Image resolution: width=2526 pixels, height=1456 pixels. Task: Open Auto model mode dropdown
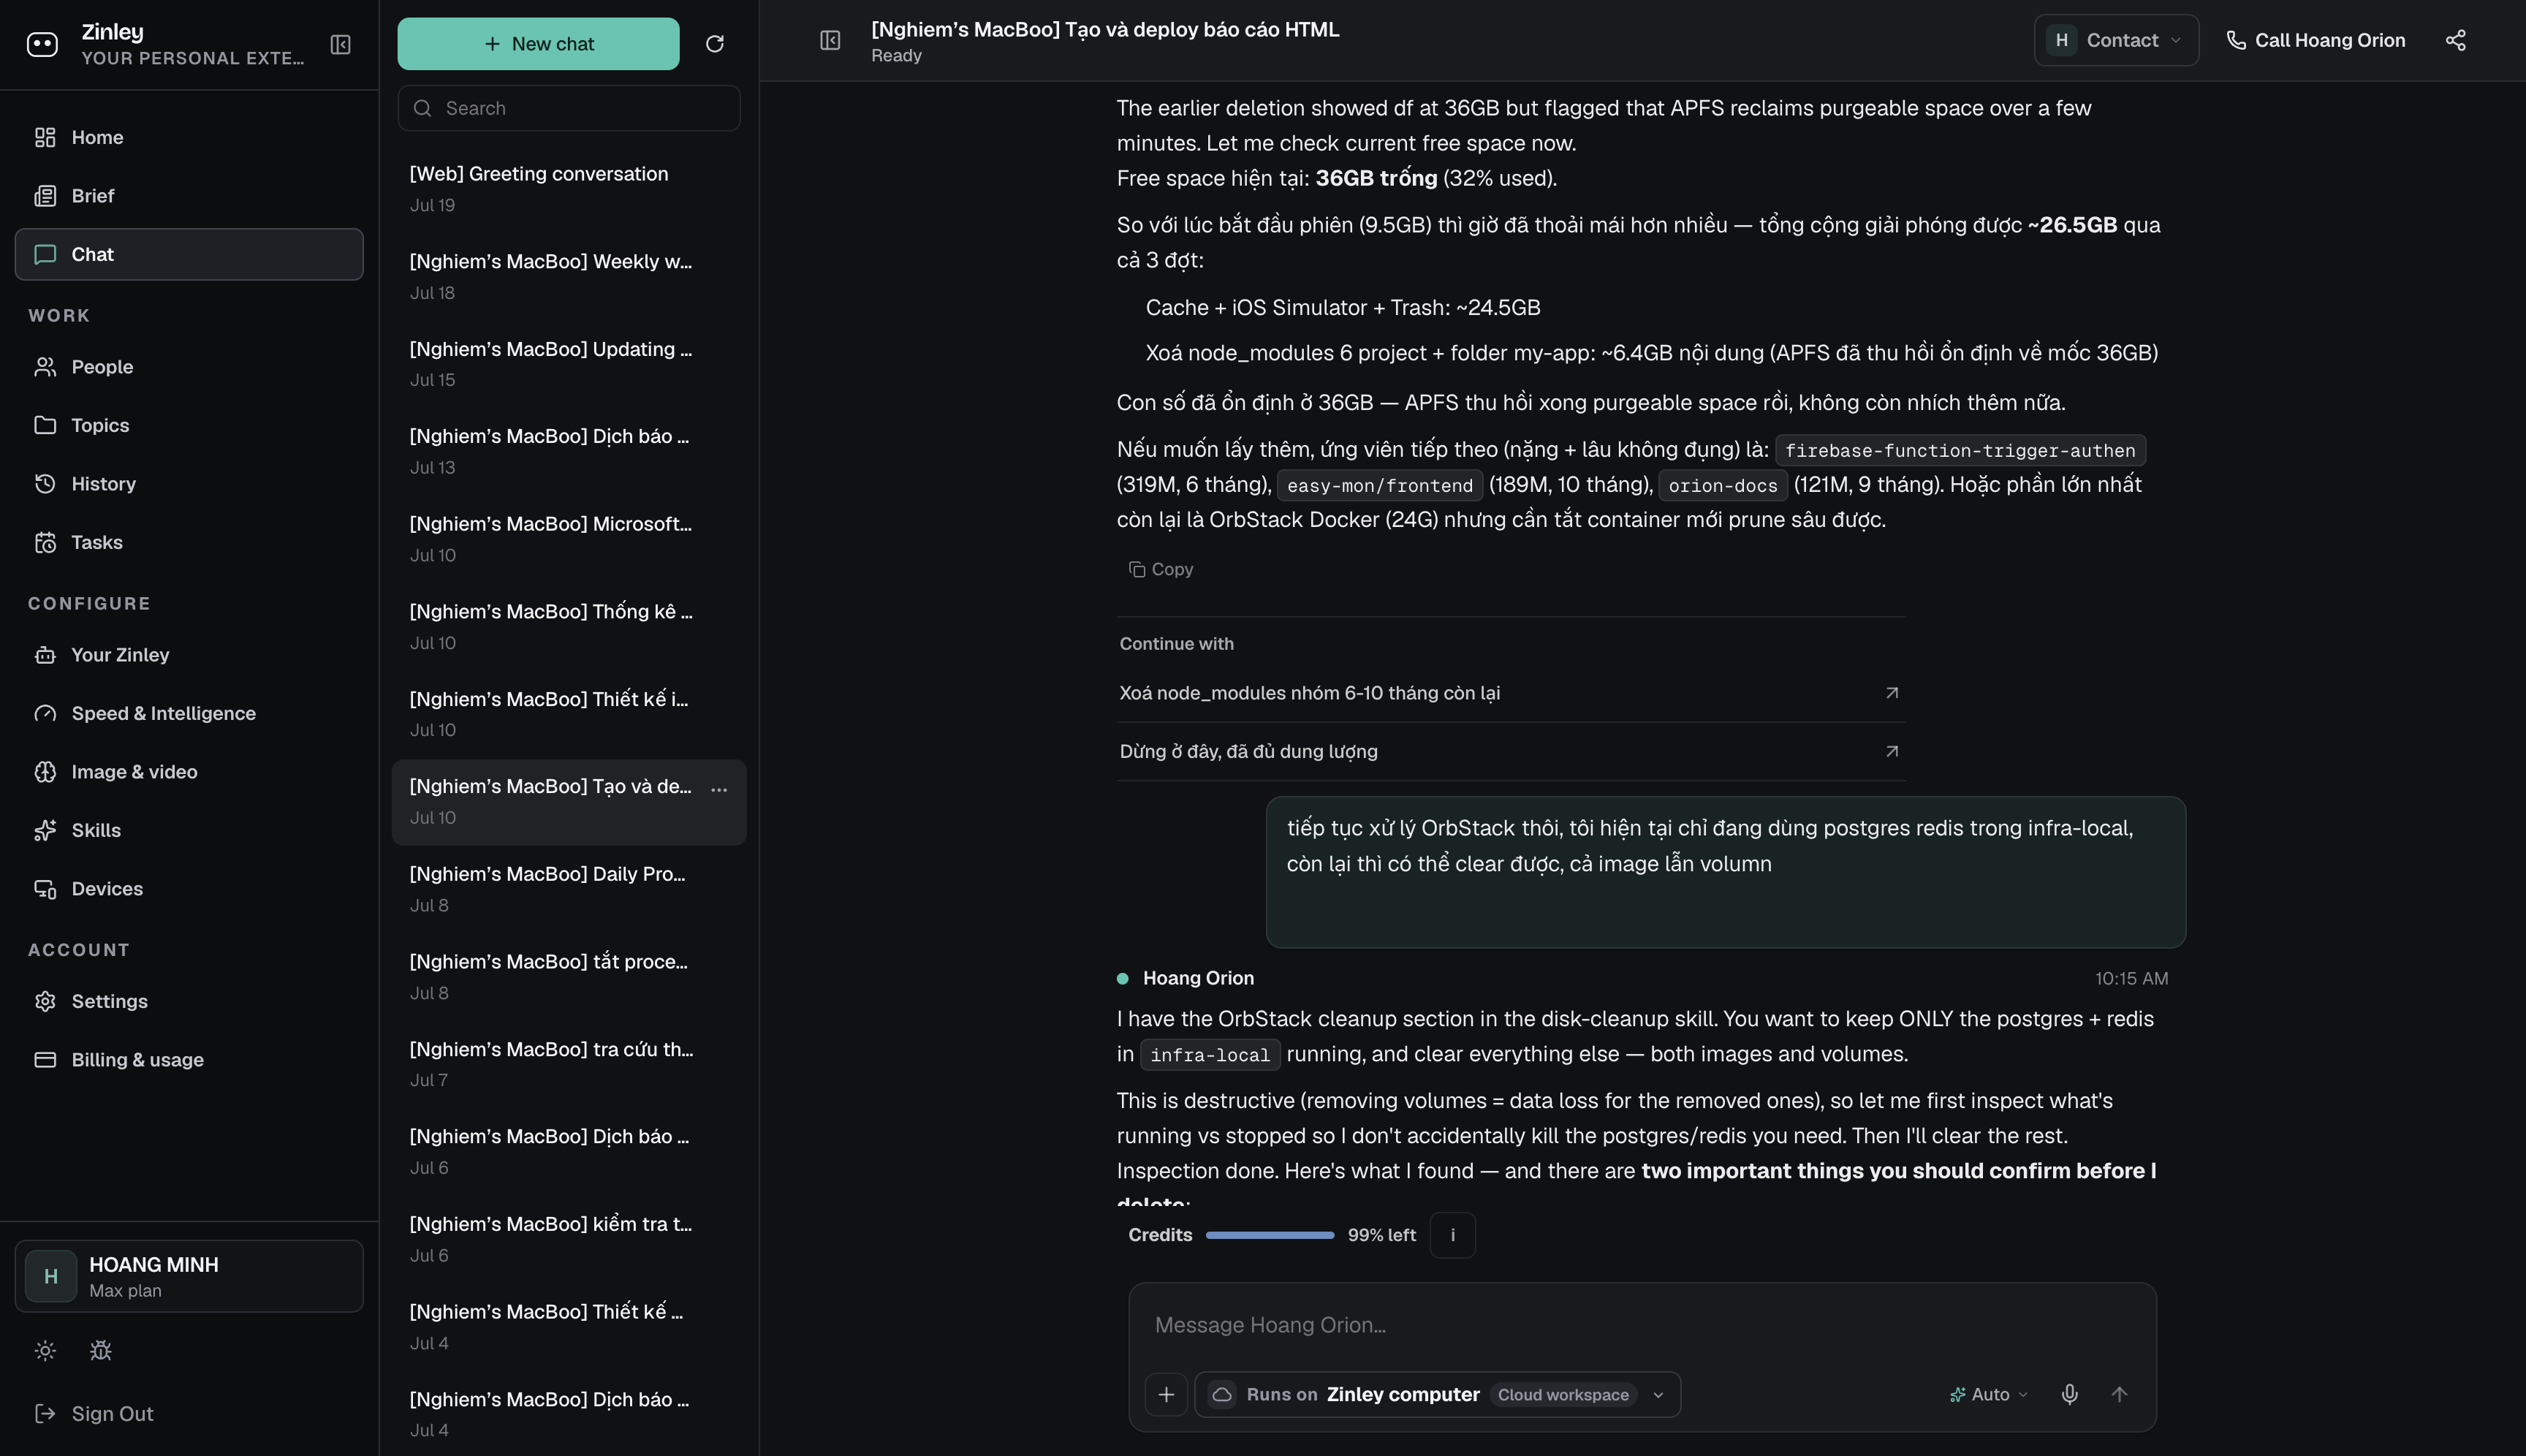click(1988, 1394)
